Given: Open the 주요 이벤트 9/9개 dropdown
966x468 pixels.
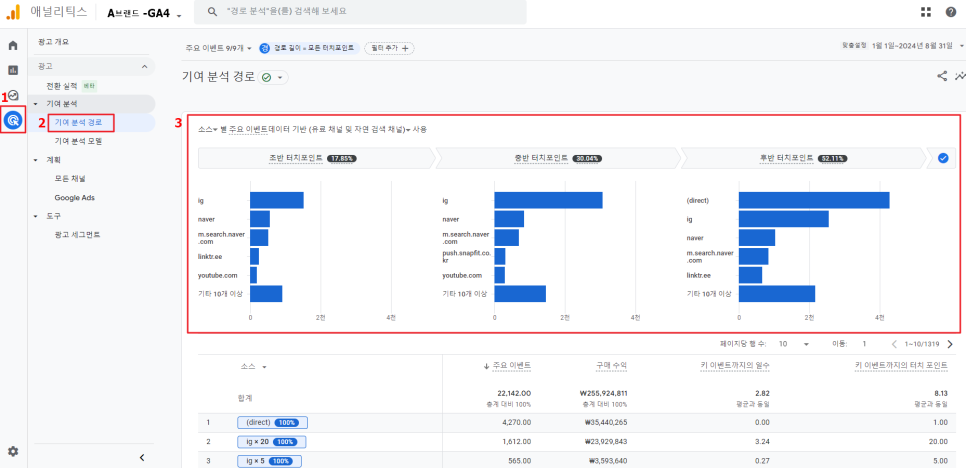Looking at the screenshot, I should pyautogui.click(x=218, y=48).
